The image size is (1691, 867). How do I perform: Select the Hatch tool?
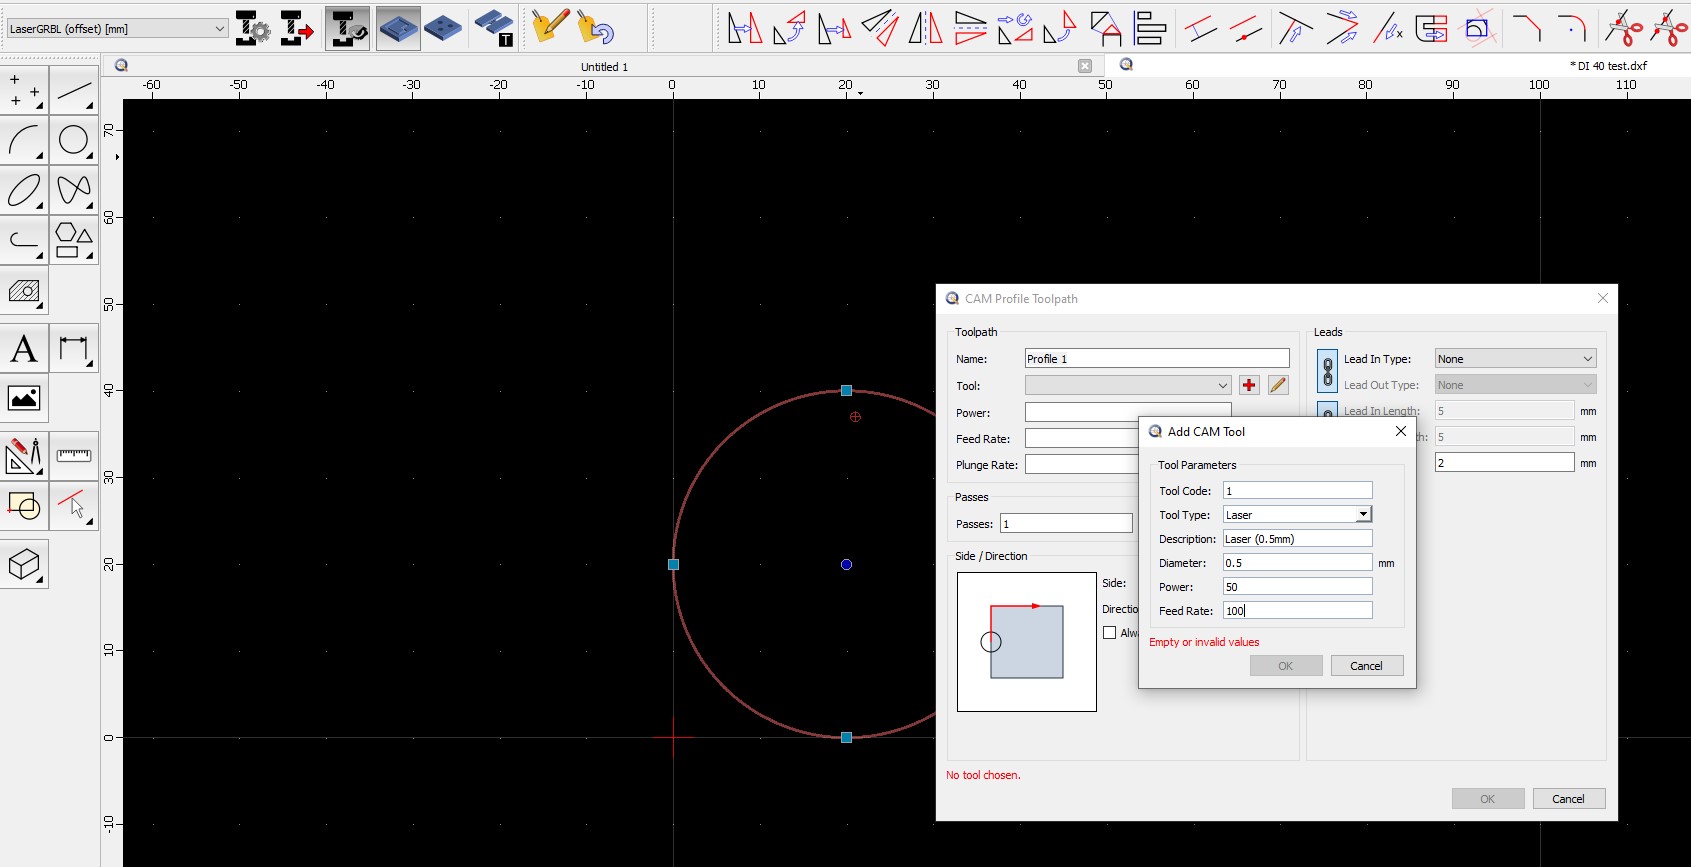24,291
